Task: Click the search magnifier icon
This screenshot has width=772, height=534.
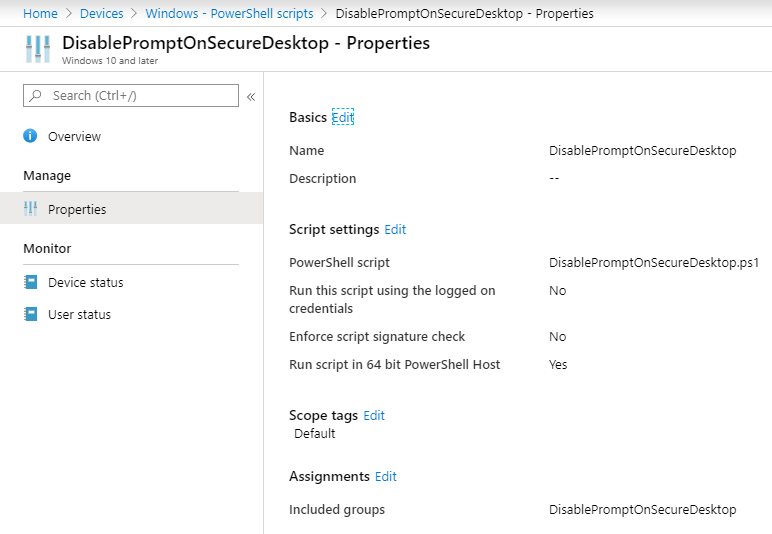Action: click(35, 95)
